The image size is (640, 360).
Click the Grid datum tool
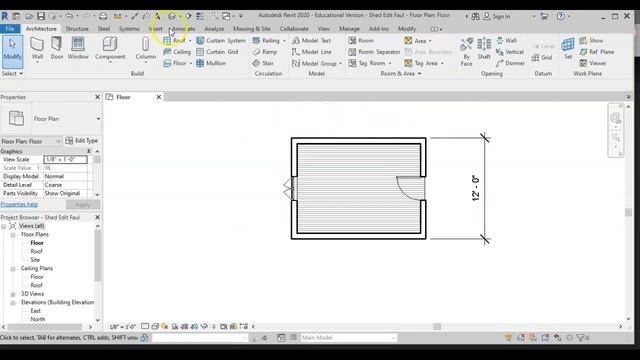[542, 58]
